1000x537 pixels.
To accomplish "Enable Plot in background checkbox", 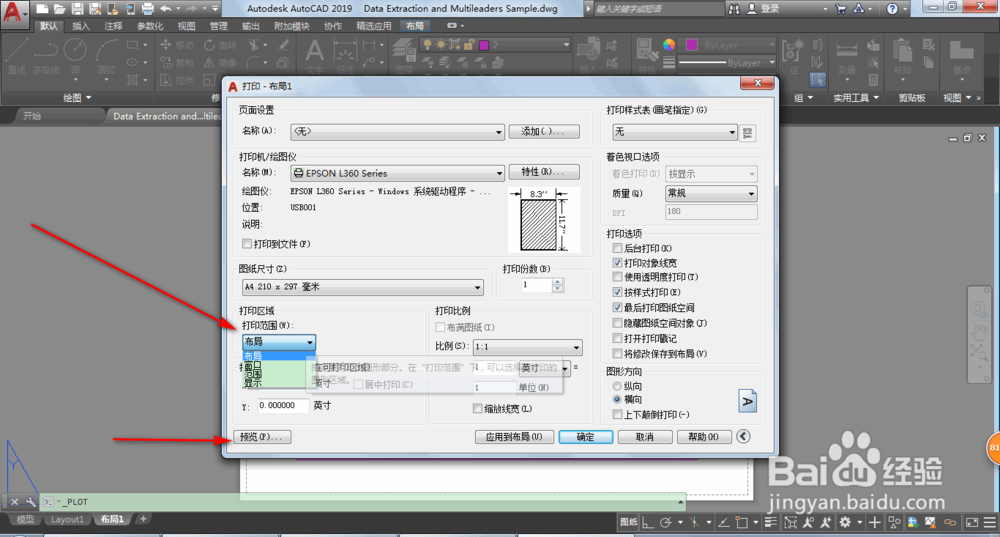I will point(617,248).
